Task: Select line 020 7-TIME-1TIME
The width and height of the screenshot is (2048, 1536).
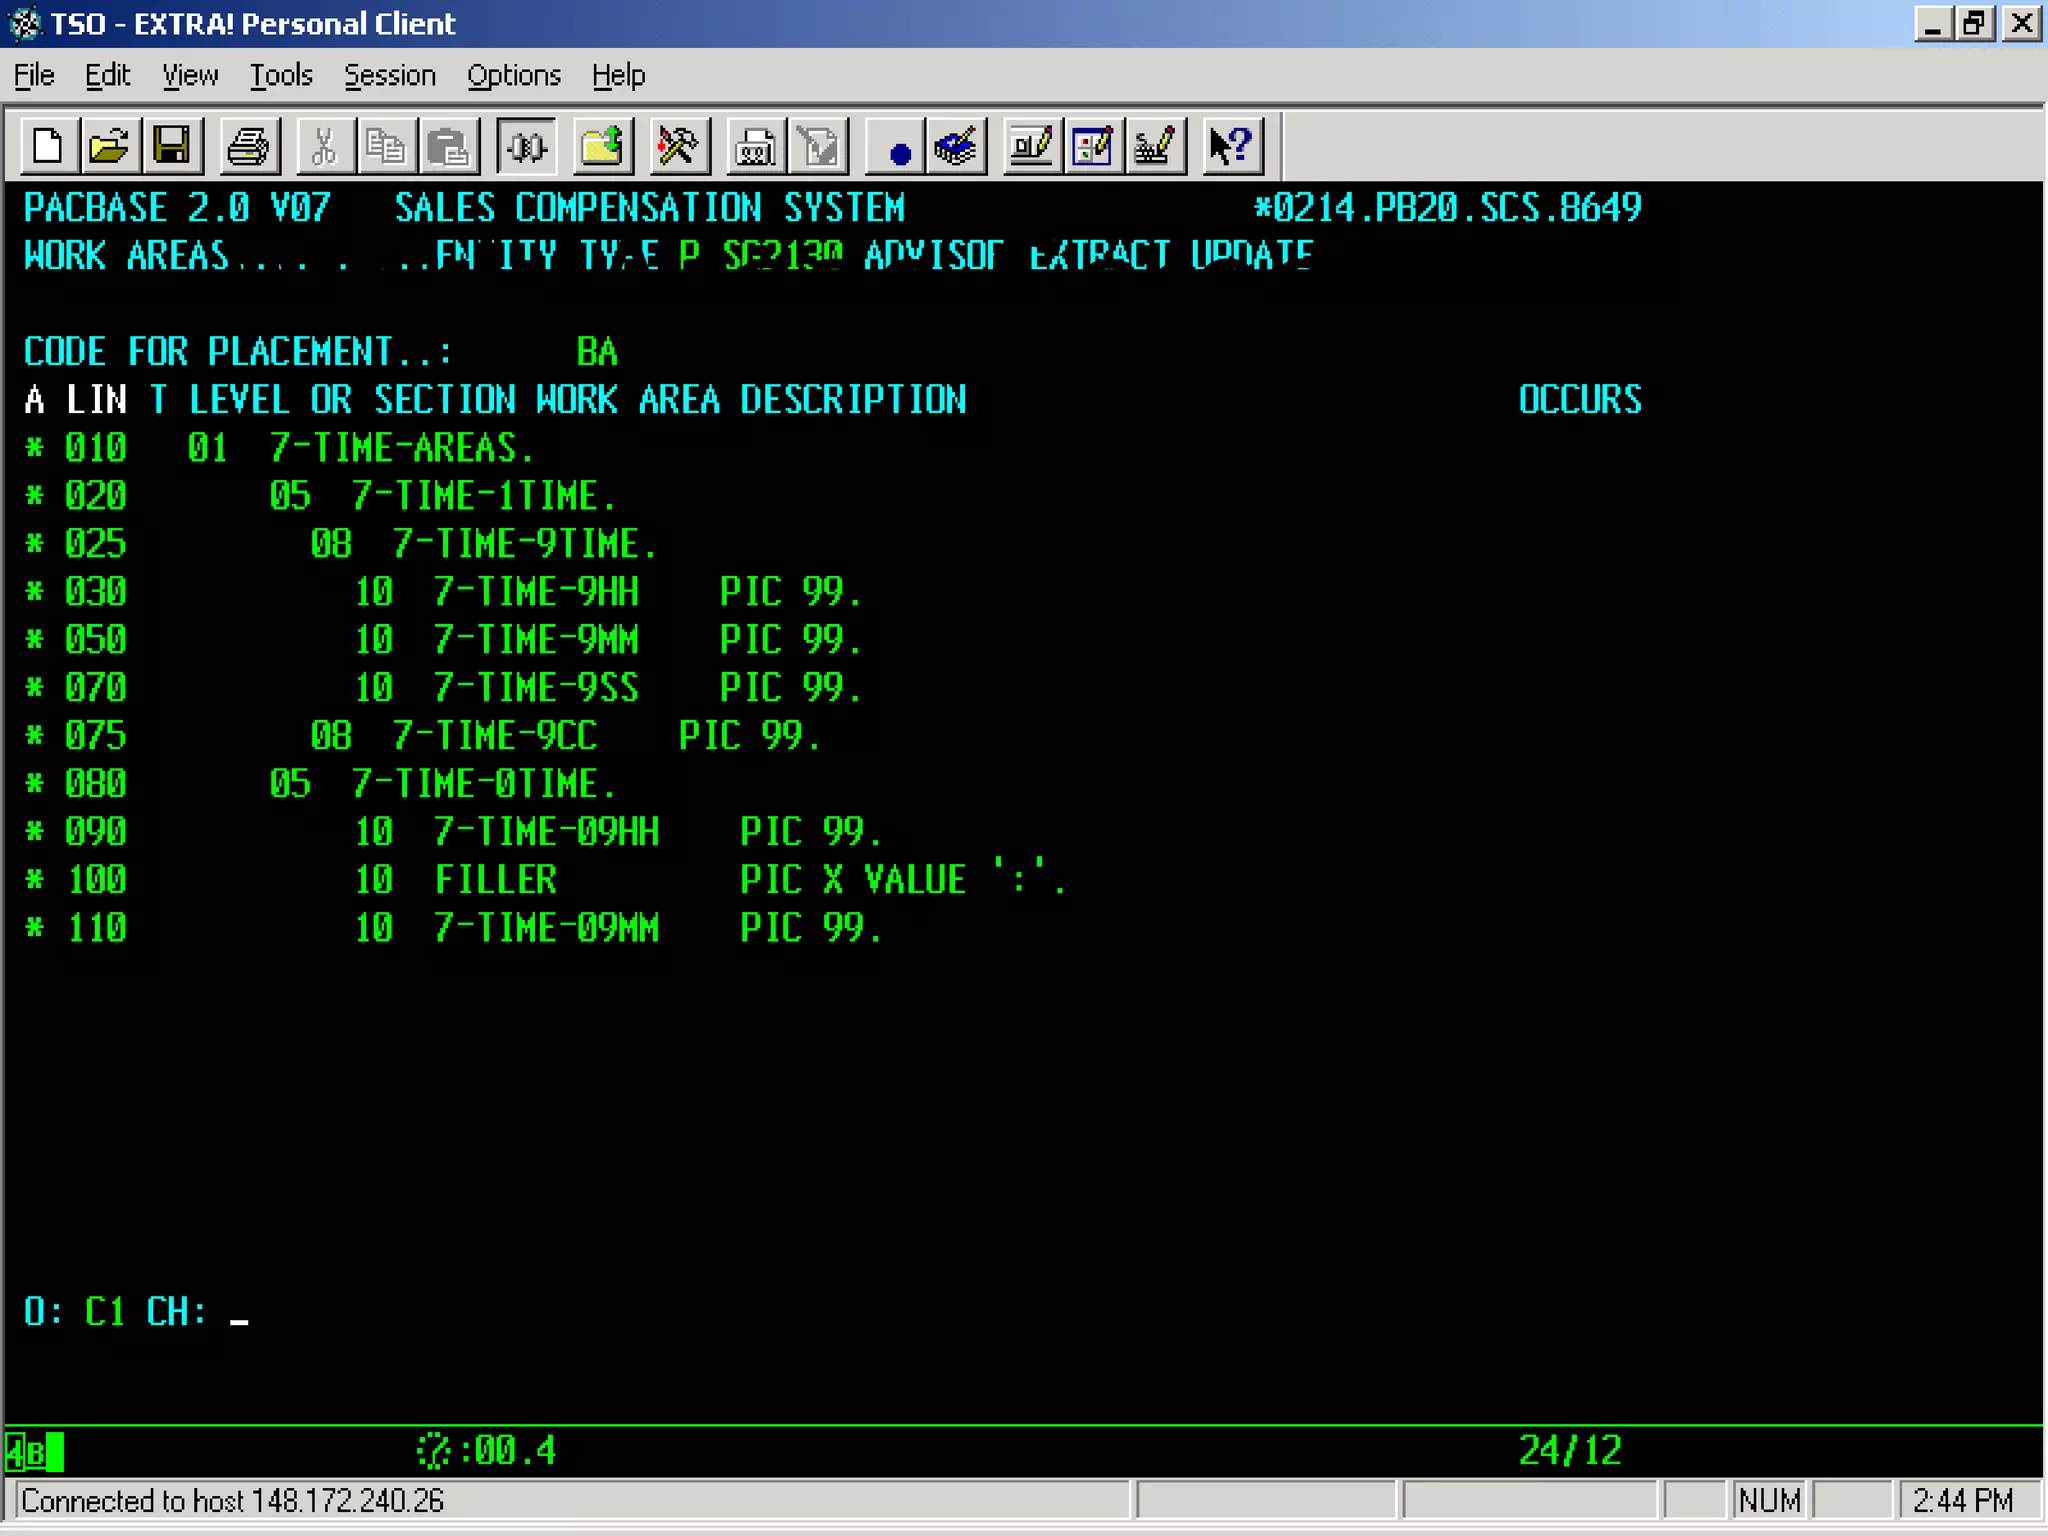Action: click(x=320, y=496)
